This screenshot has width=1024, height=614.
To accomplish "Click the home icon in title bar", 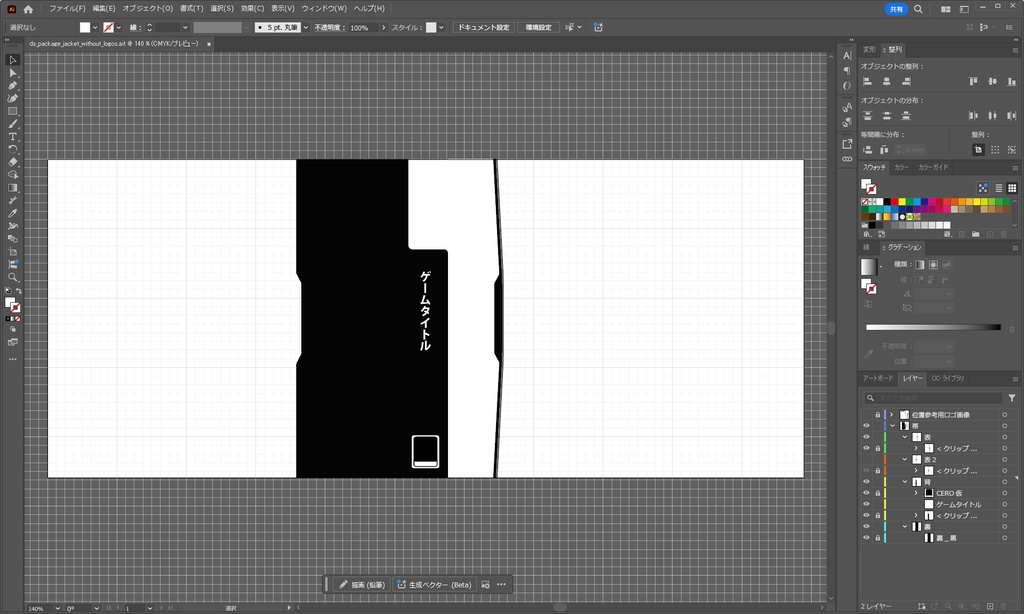I will click(28, 9).
